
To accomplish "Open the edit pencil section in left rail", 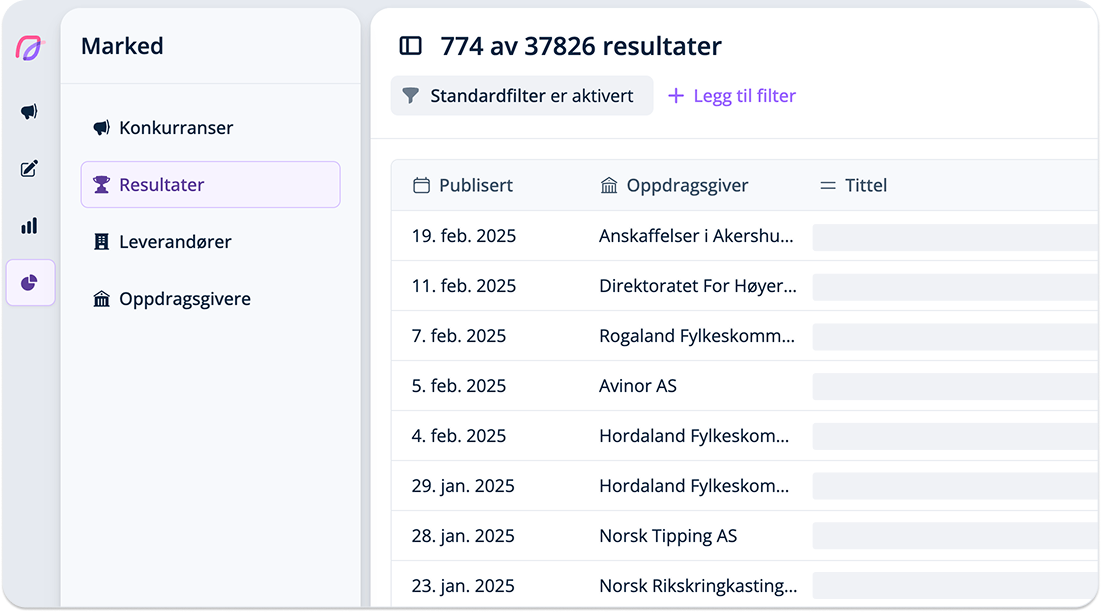I will [x=29, y=169].
